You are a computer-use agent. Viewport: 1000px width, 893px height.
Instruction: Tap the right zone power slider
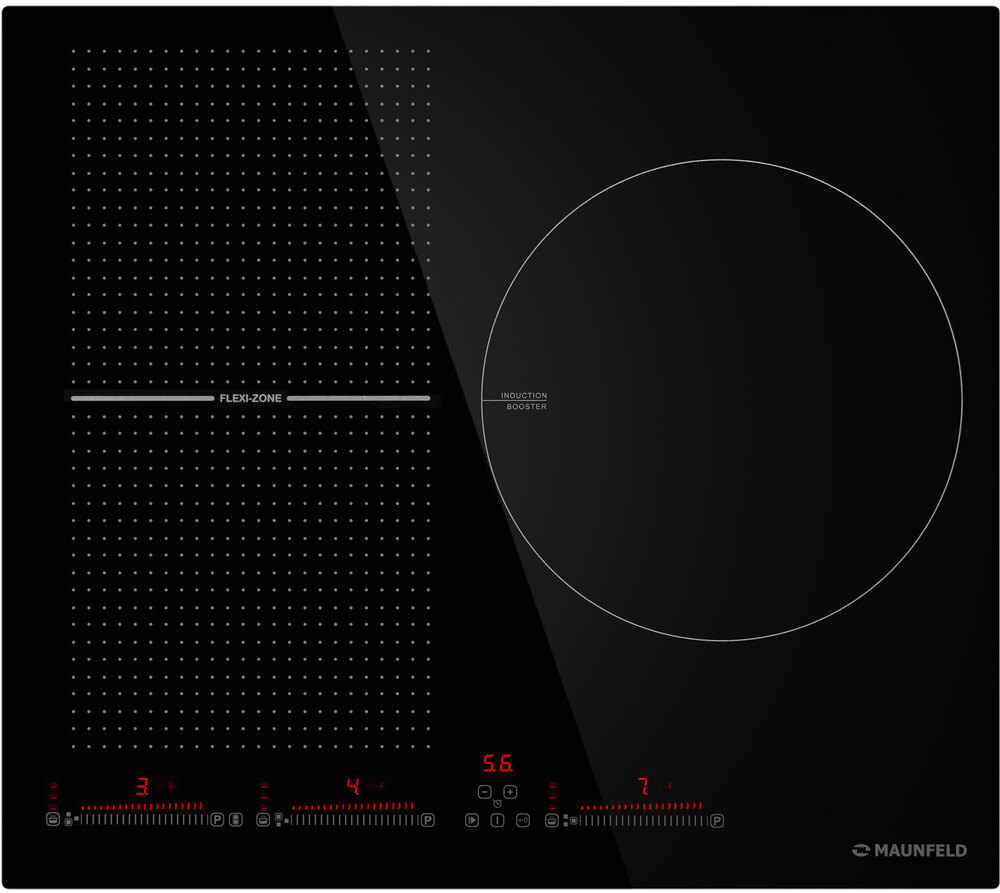click(643, 820)
